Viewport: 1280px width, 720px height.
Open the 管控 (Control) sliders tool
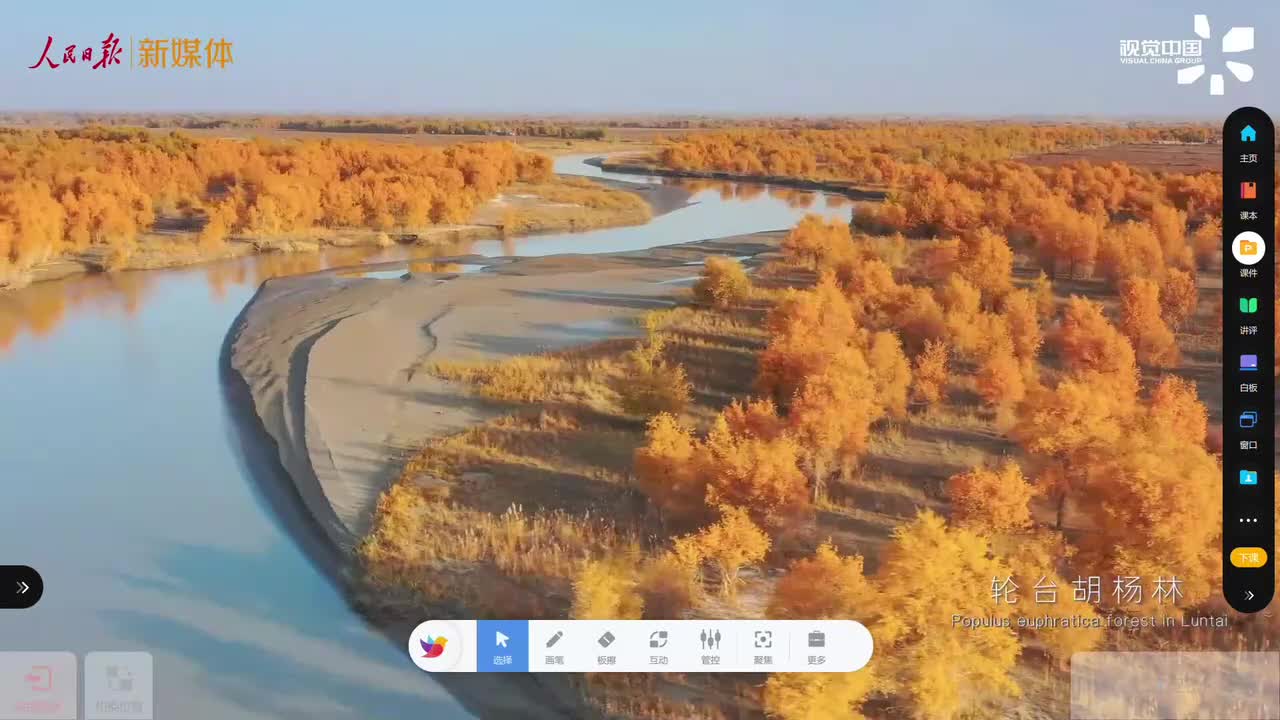click(710, 646)
